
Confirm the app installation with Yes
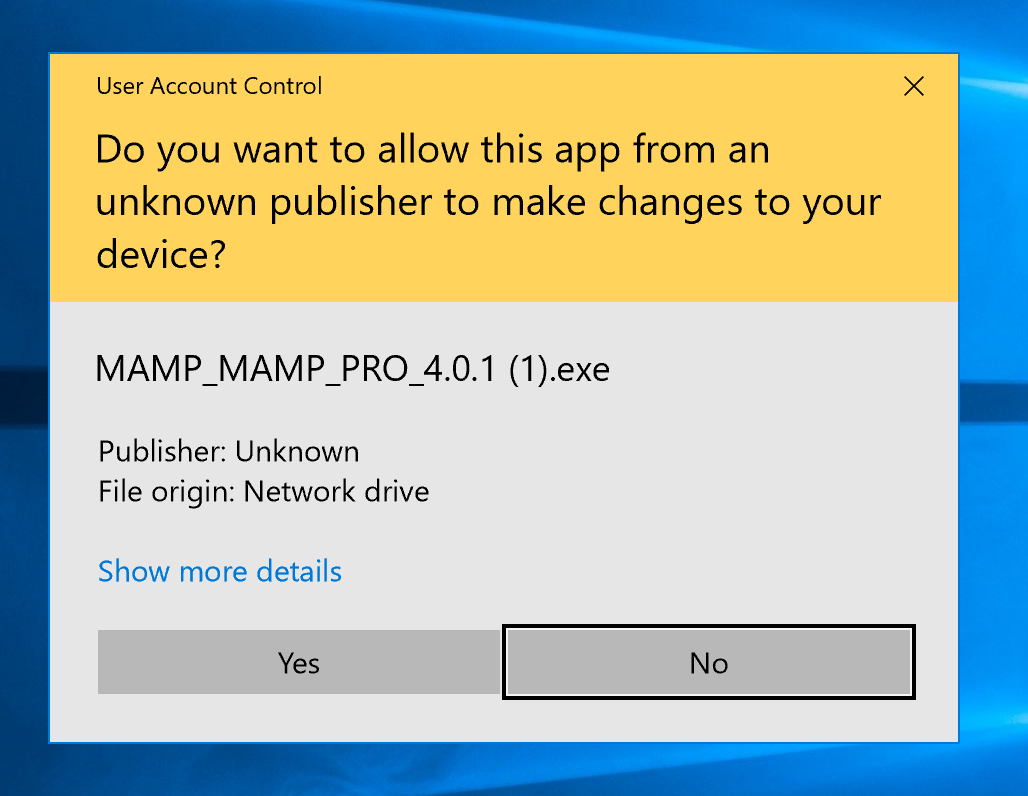[297, 662]
